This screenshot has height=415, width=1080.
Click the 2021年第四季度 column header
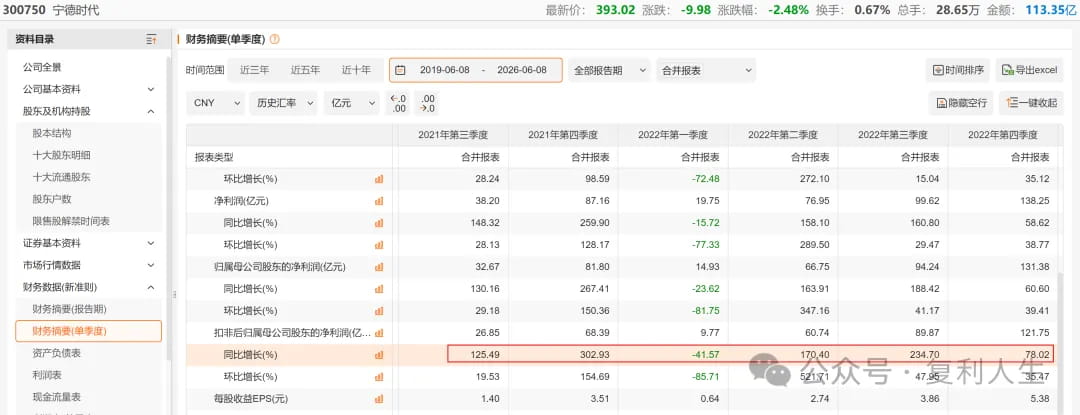click(x=563, y=135)
